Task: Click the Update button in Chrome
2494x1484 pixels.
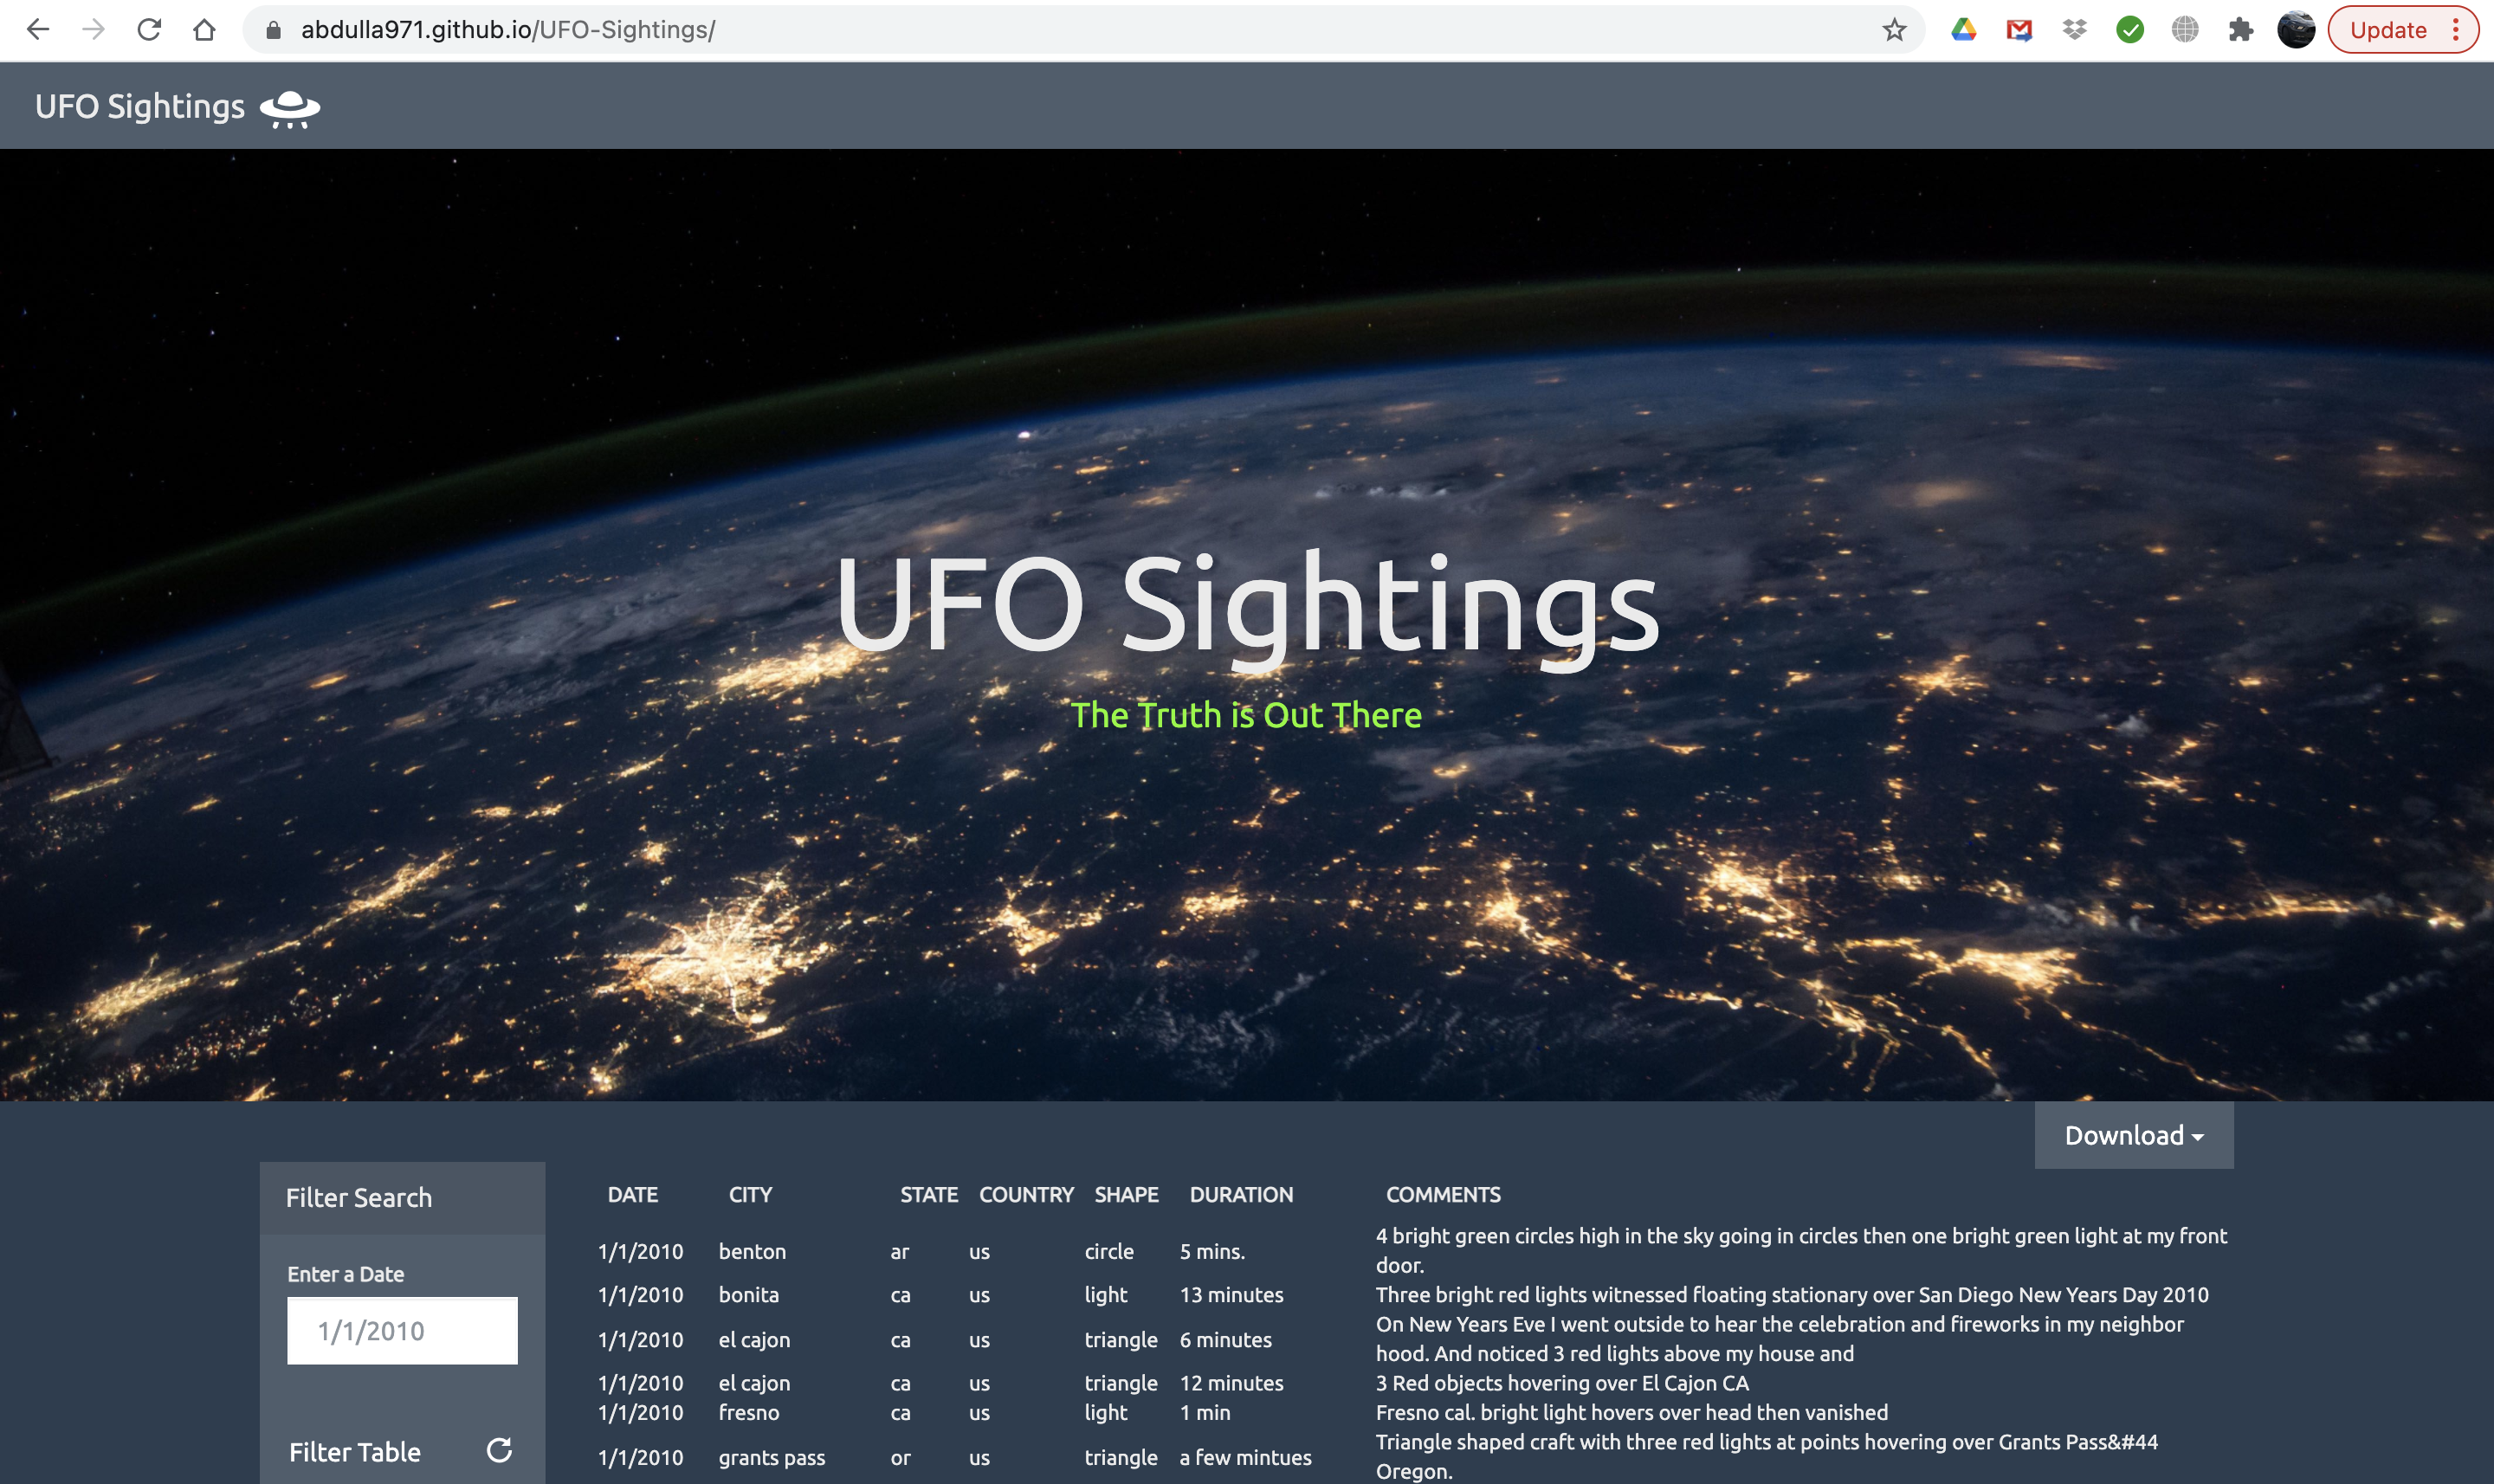Action: pos(2387,30)
